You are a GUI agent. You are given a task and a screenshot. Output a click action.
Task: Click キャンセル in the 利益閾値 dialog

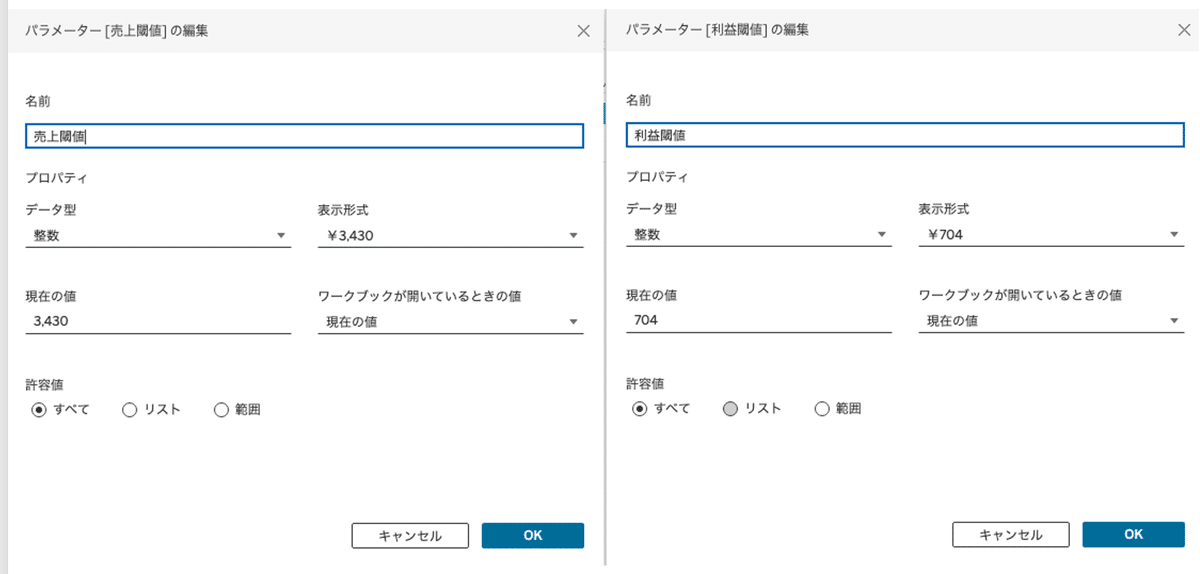pos(1011,534)
